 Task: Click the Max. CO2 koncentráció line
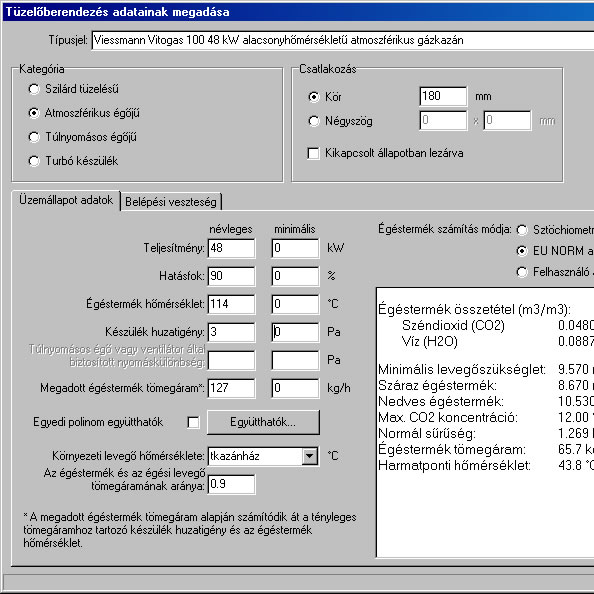(x=486, y=417)
